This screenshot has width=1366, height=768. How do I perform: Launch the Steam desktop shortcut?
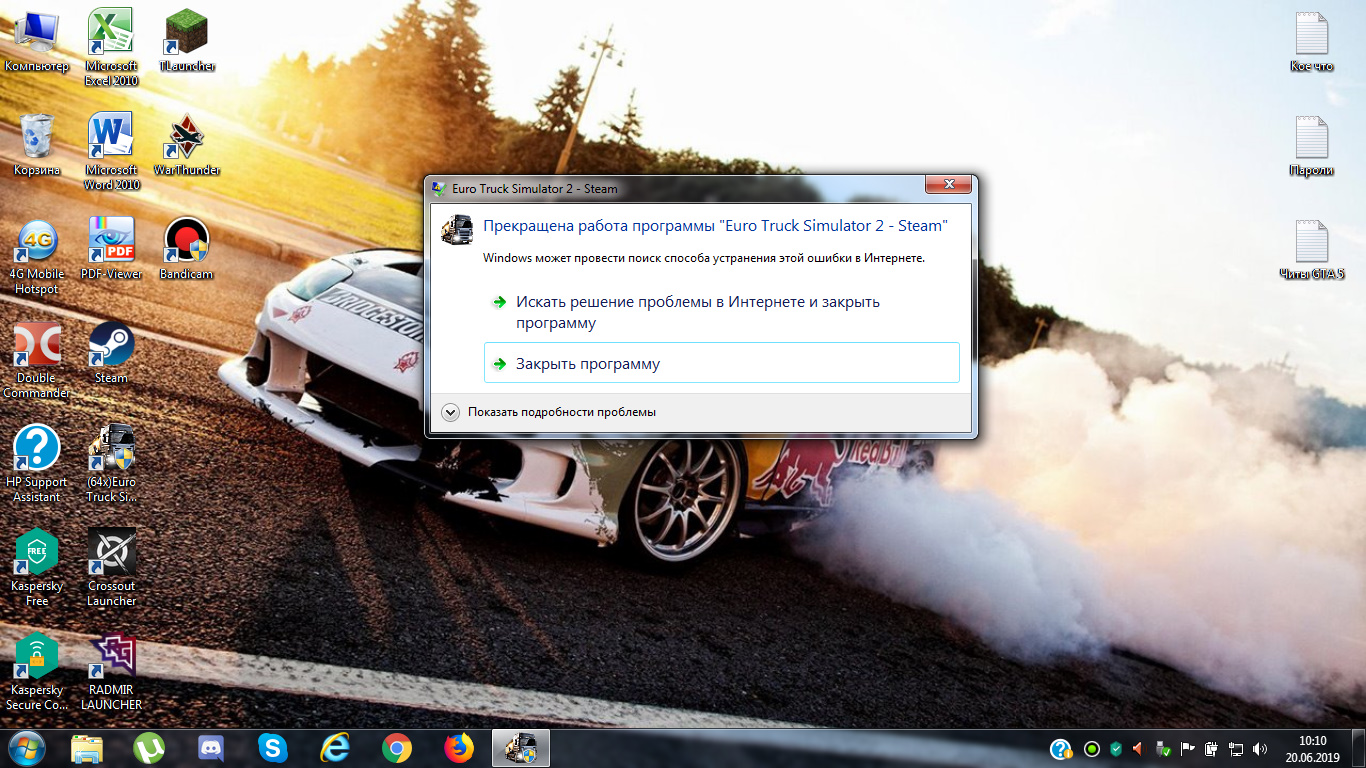pyautogui.click(x=111, y=353)
